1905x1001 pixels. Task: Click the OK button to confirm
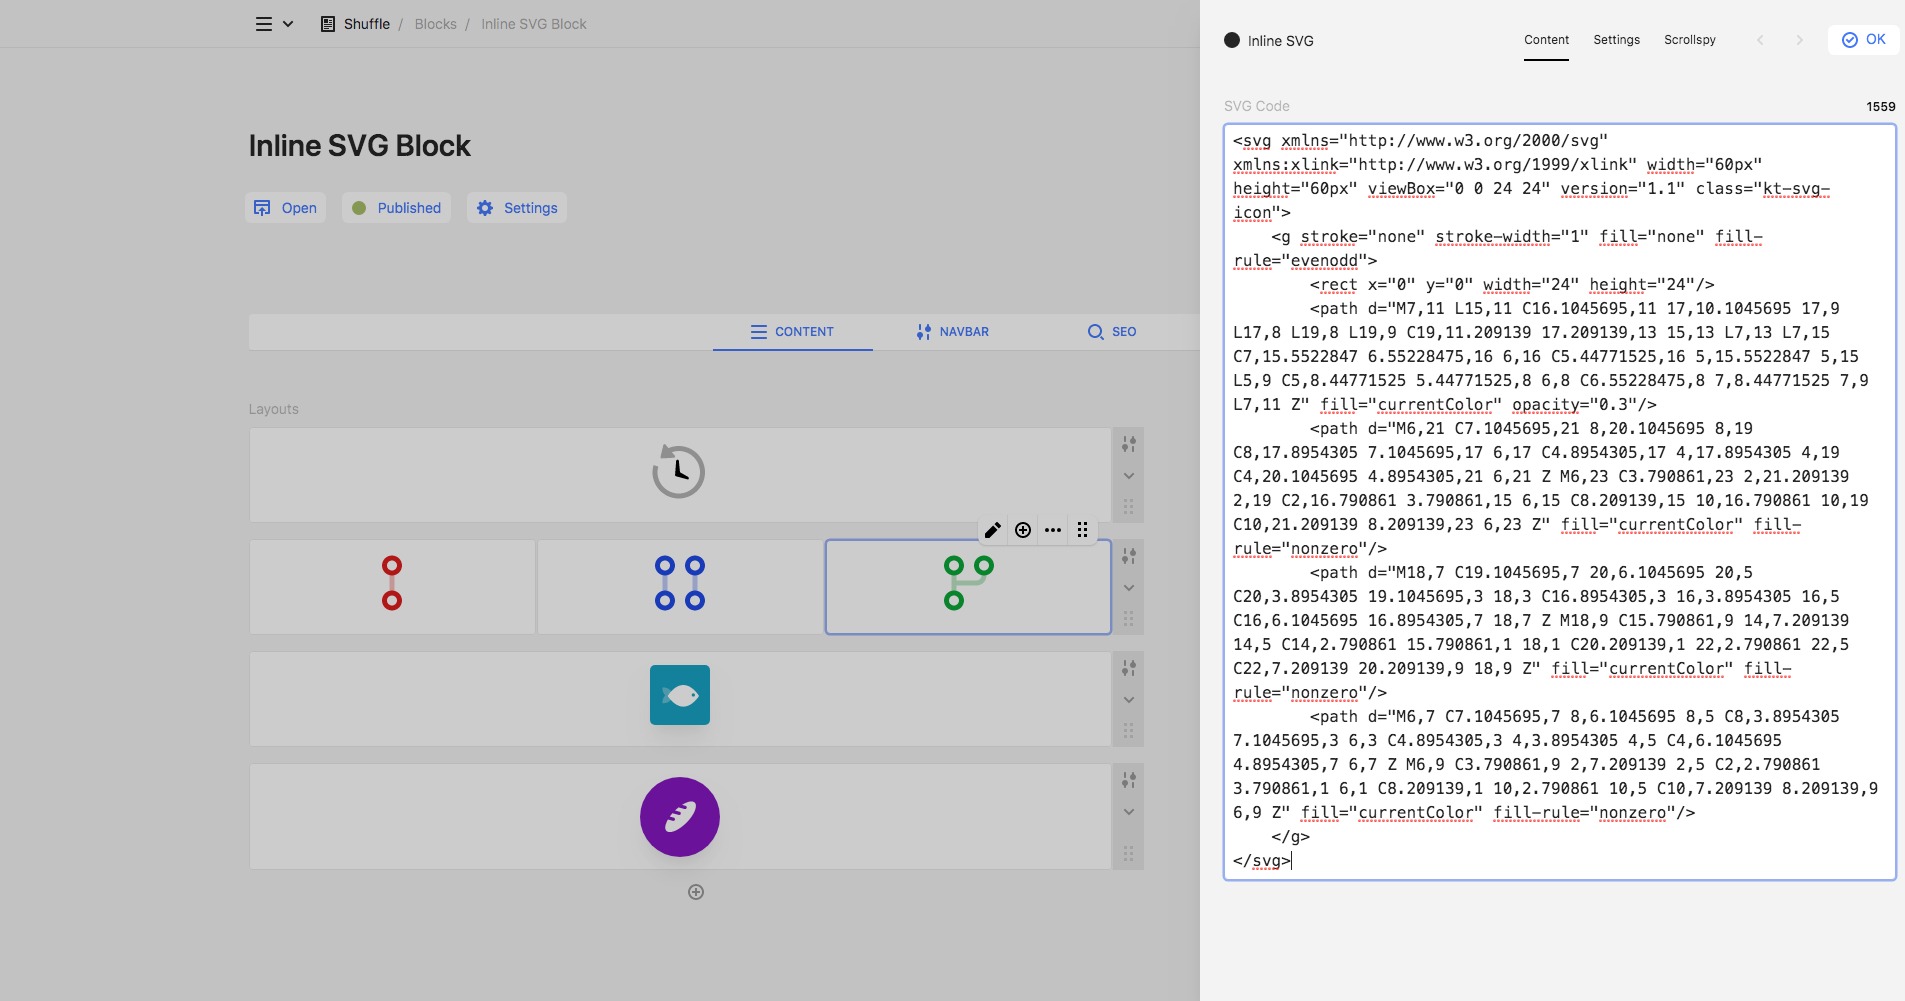1864,40
